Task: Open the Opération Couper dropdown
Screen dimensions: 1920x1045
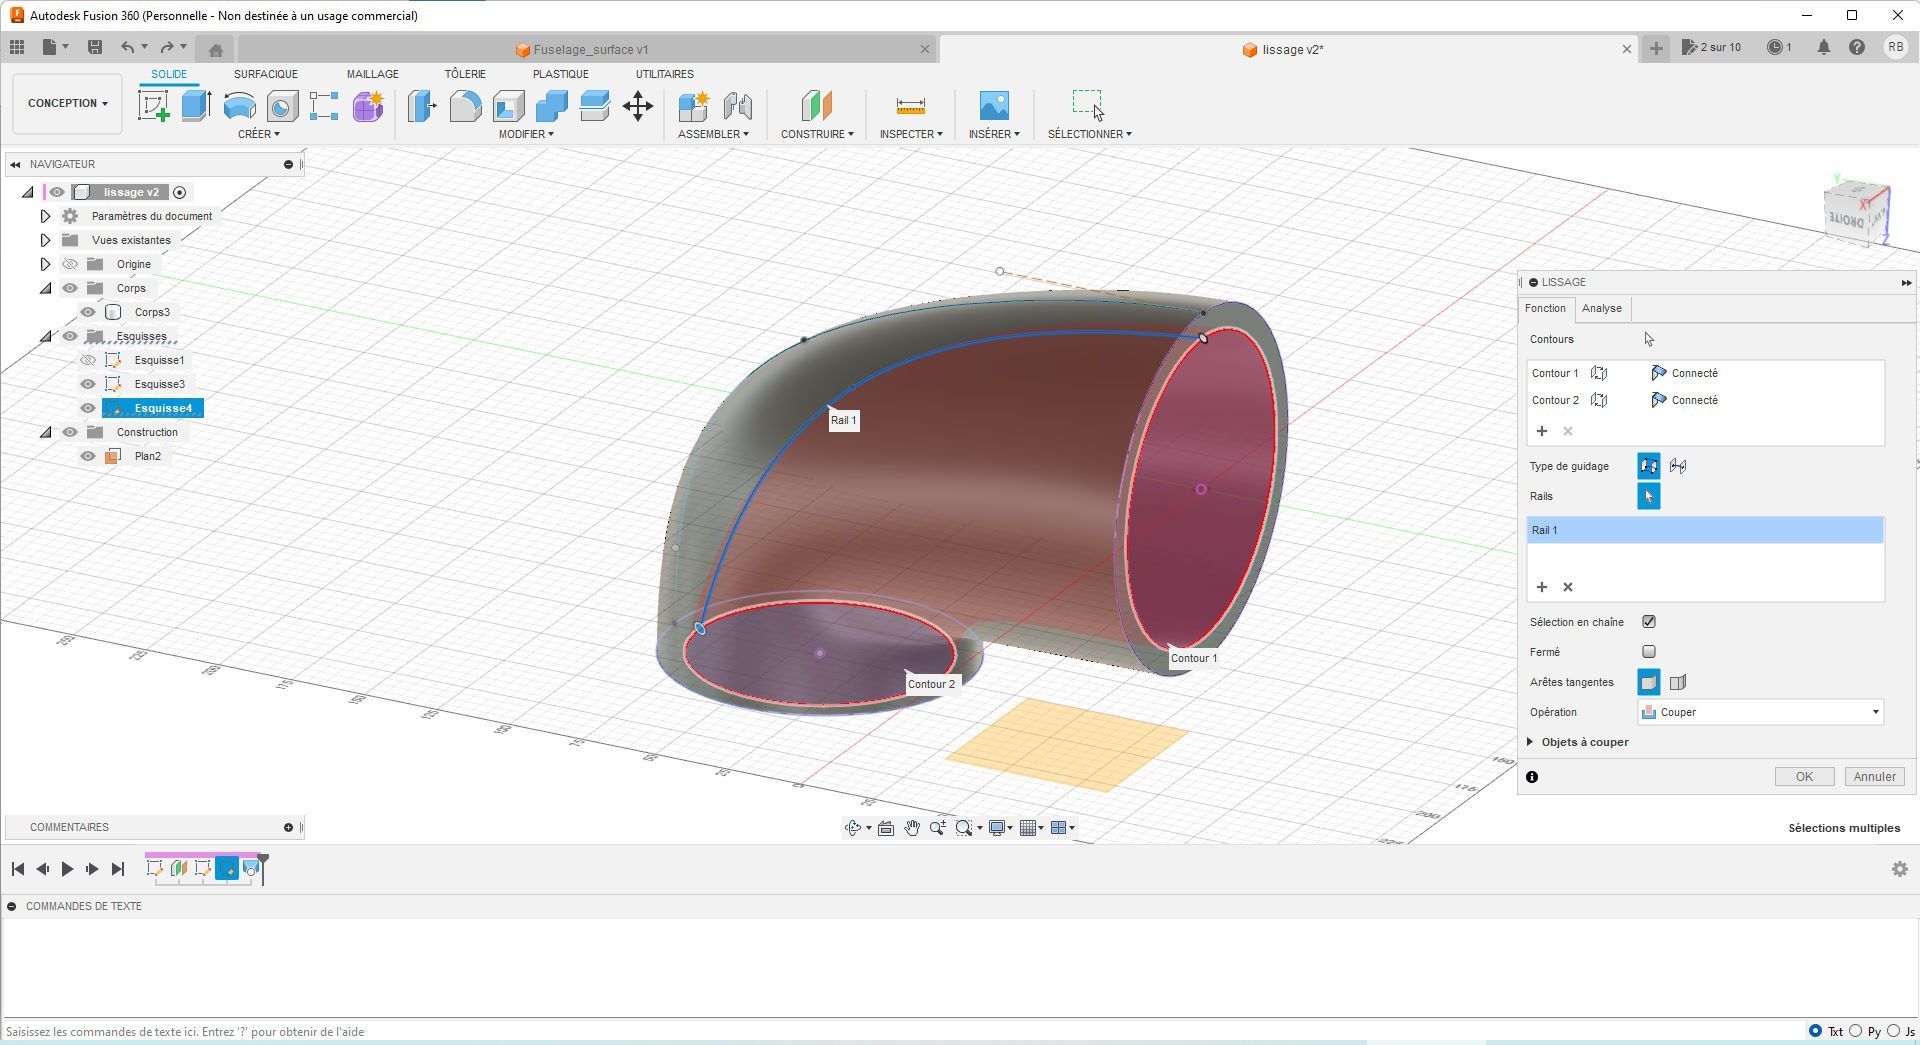Action: [x=1761, y=712]
